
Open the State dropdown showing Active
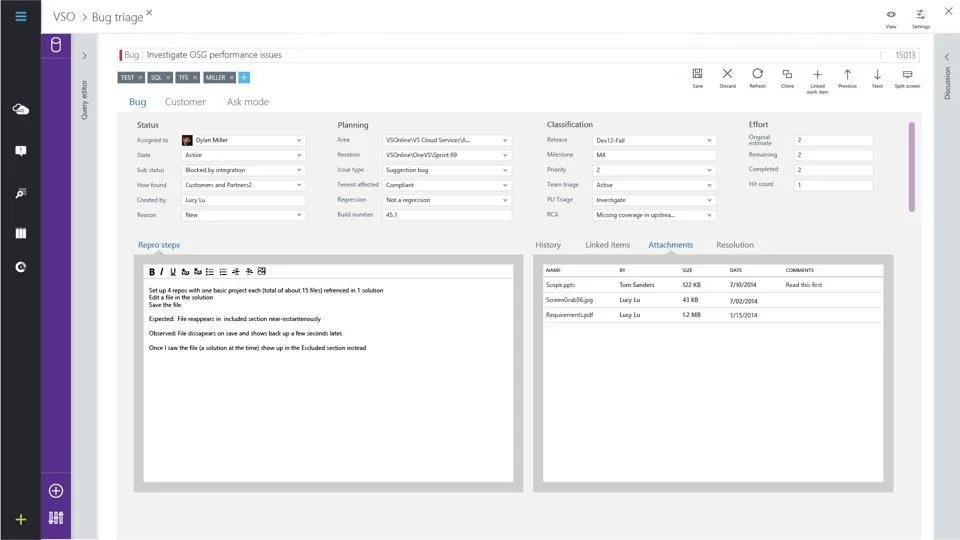tap(243, 155)
